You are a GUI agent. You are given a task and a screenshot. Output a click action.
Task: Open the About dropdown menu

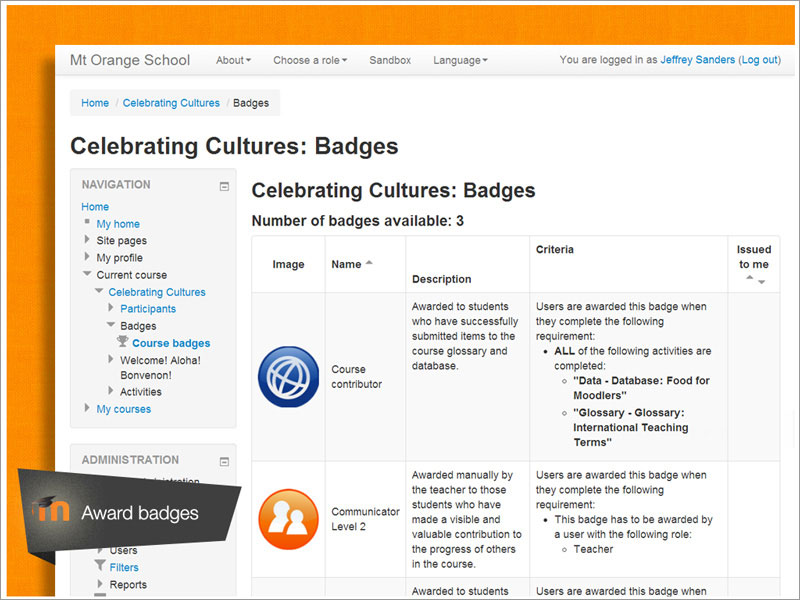tap(234, 60)
